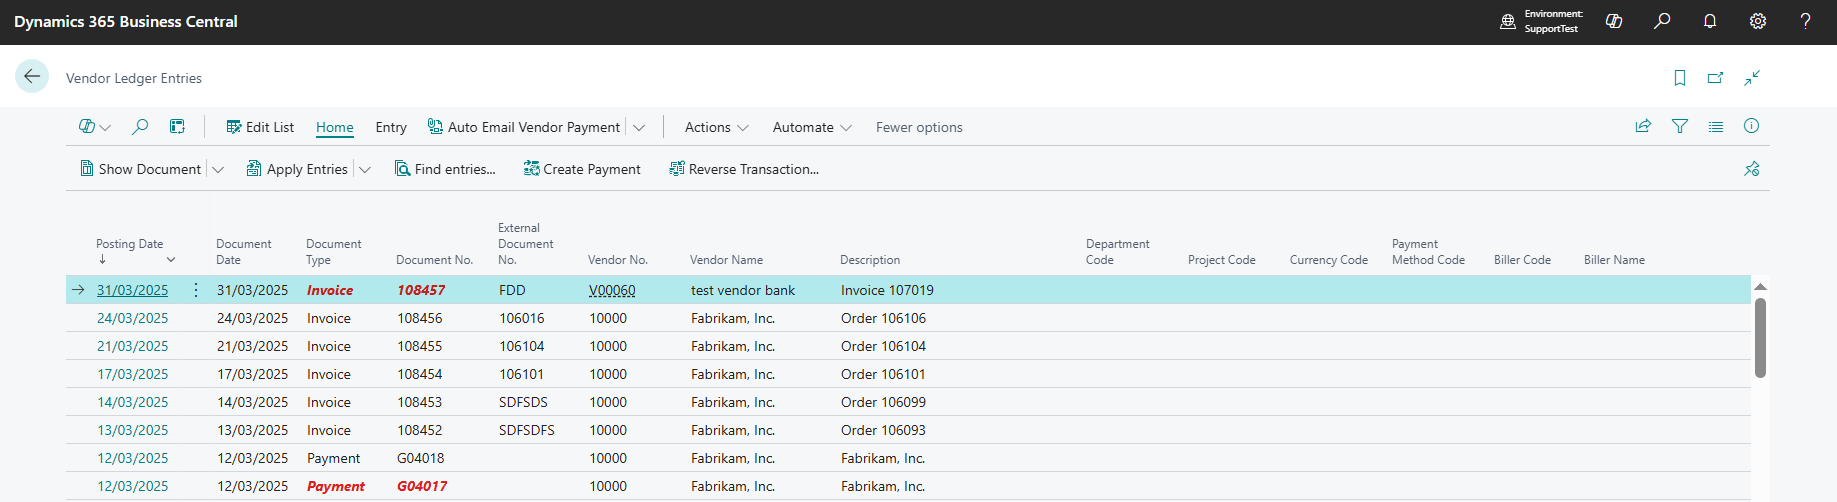
Task: Open settings gear
Action: 1758,21
